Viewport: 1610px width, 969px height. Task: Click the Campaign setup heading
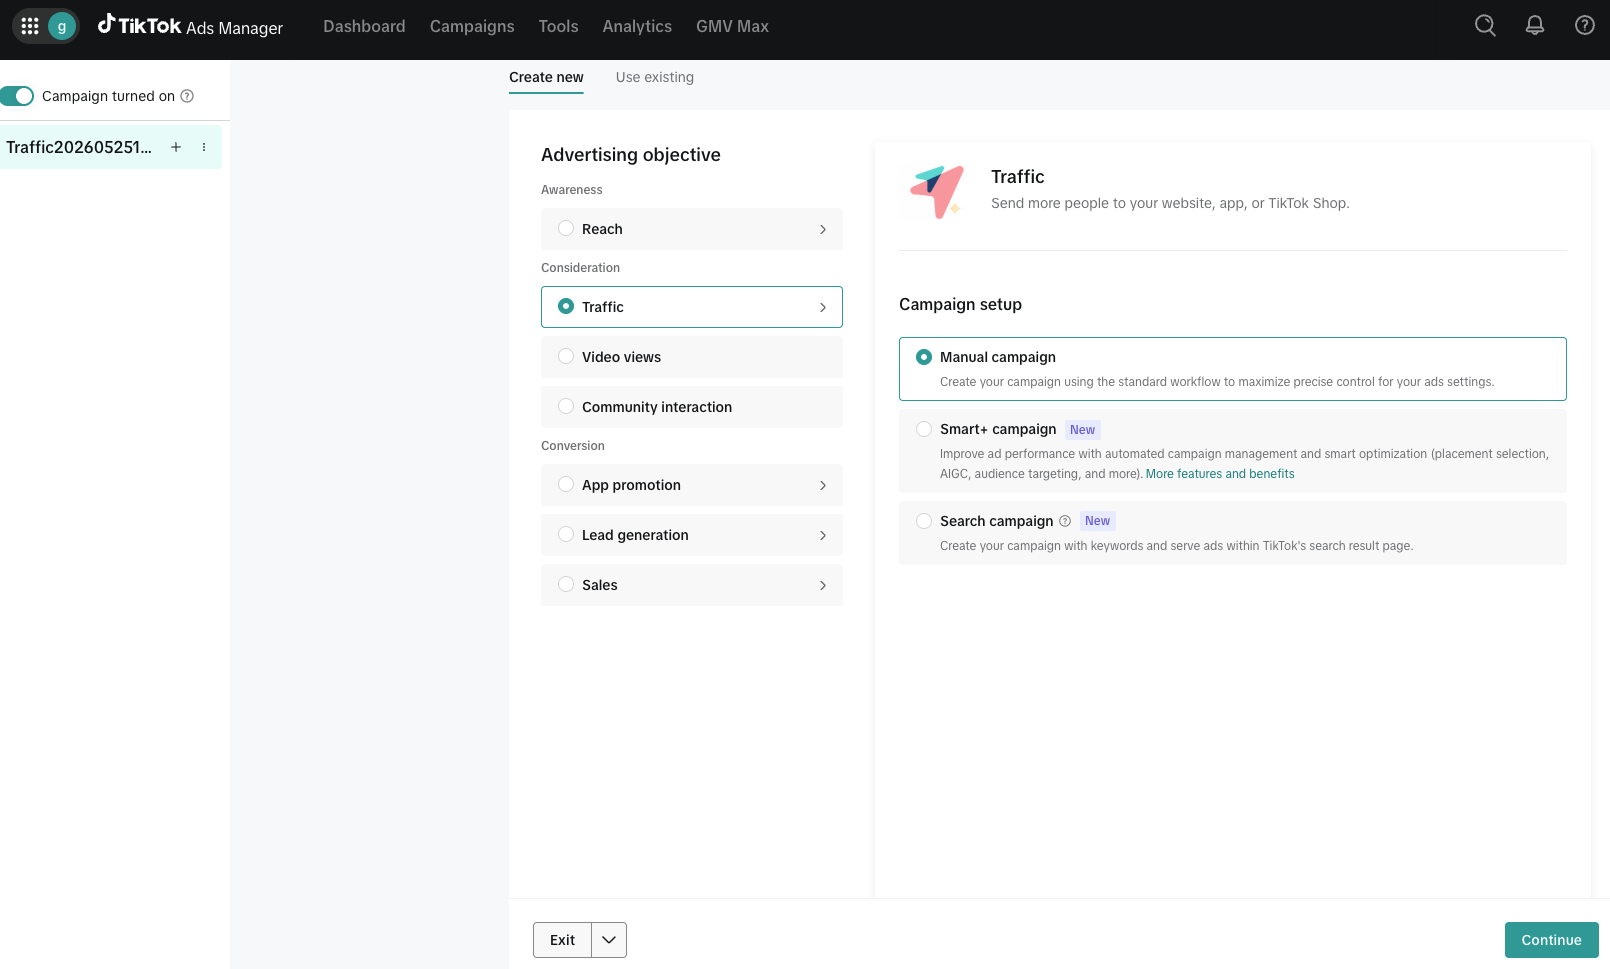(x=960, y=305)
